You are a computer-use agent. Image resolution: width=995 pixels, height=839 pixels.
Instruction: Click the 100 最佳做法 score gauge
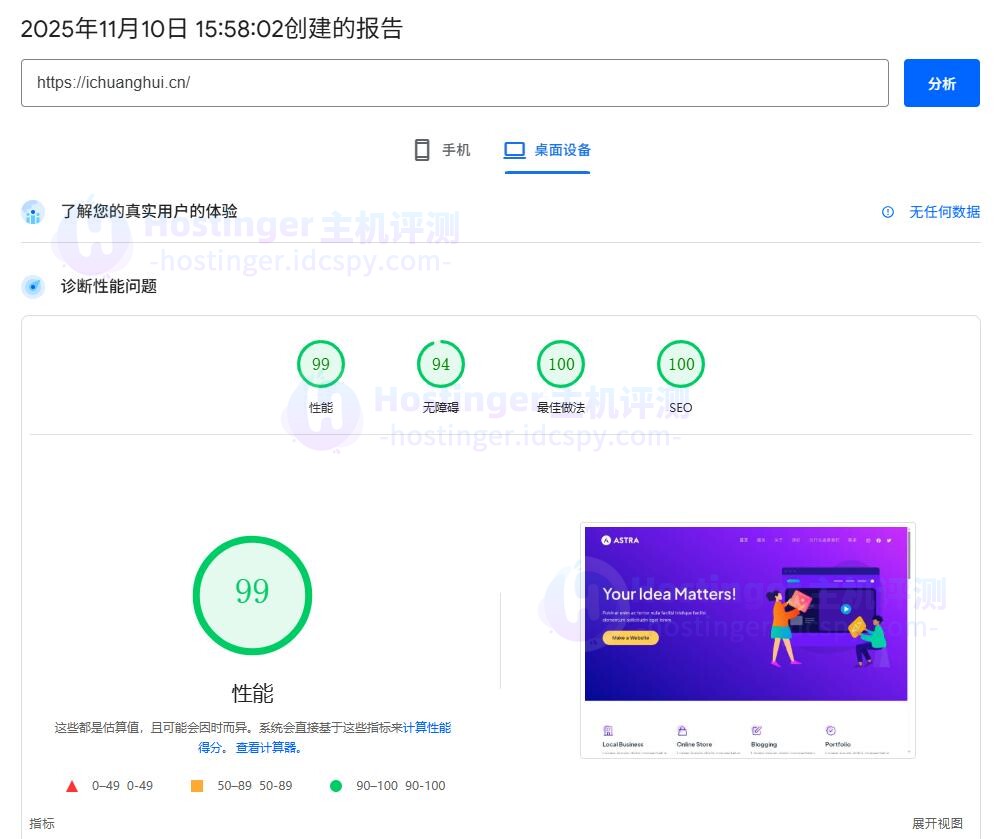[560, 364]
